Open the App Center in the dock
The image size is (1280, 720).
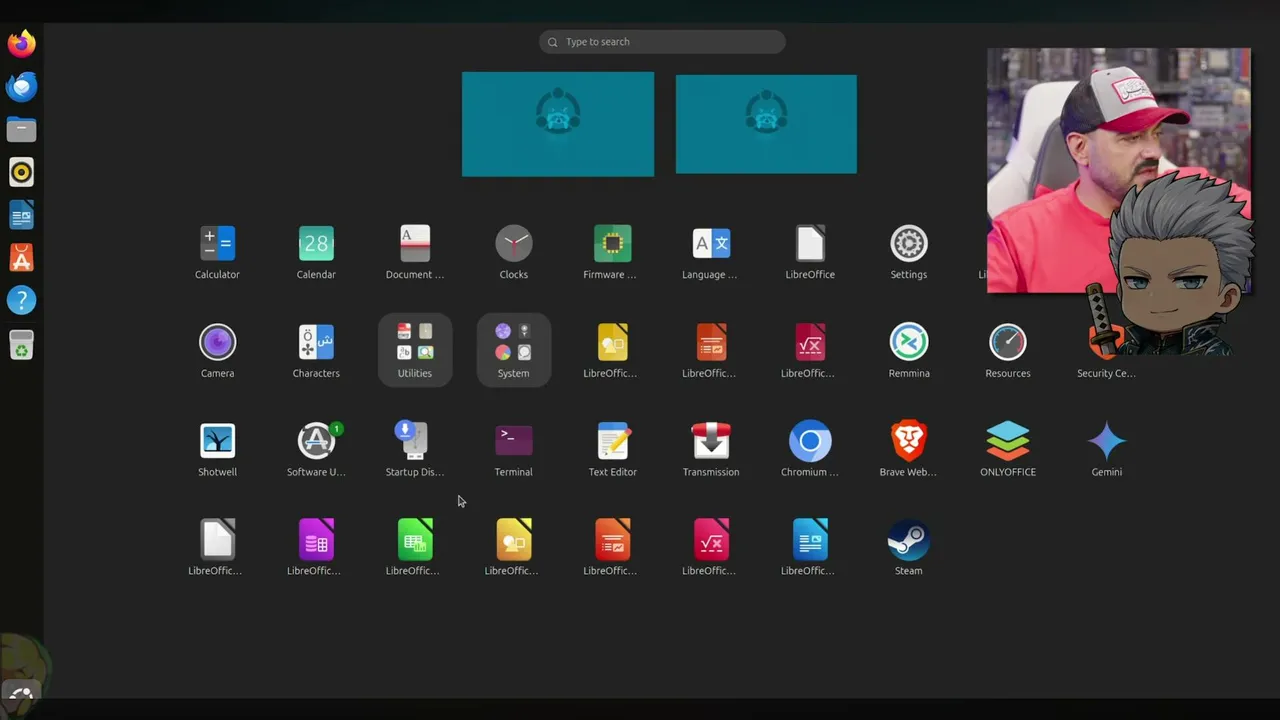click(21, 258)
